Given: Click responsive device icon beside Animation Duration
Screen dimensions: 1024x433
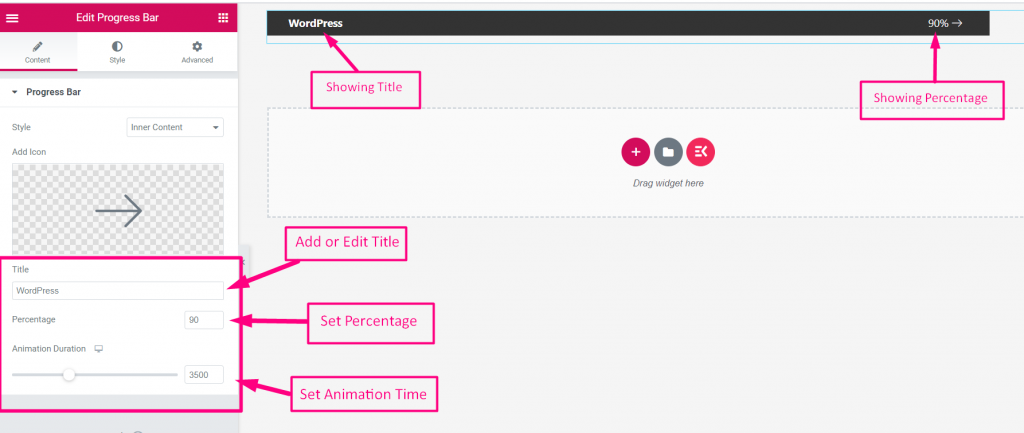Looking at the screenshot, I should click(x=99, y=349).
